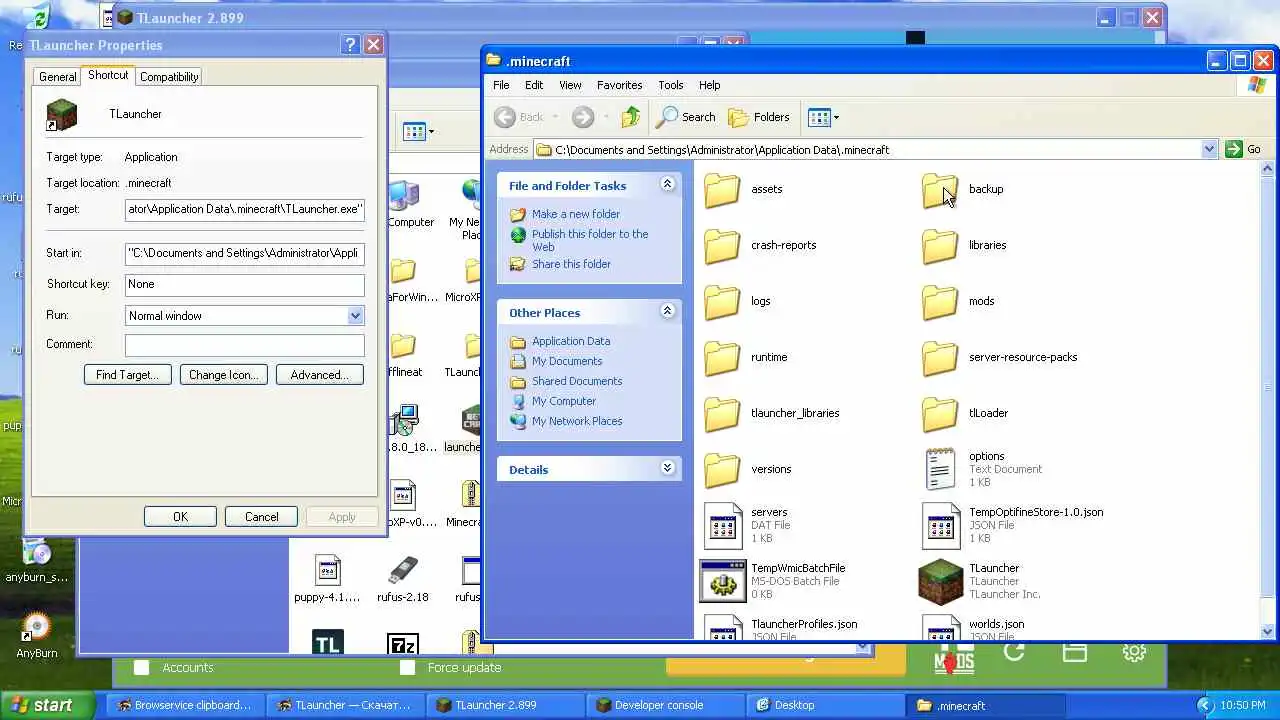Select the TempOptifineStore-1.0.json file
Viewport: 1280px width, 720px height.
click(x=1012, y=525)
